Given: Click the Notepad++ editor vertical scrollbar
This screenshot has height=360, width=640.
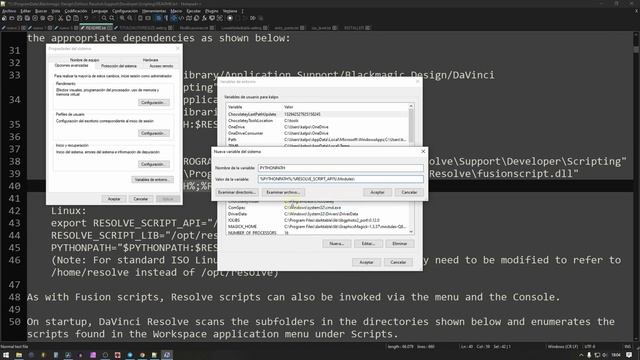Looking at the screenshot, I should (x=636, y=186).
